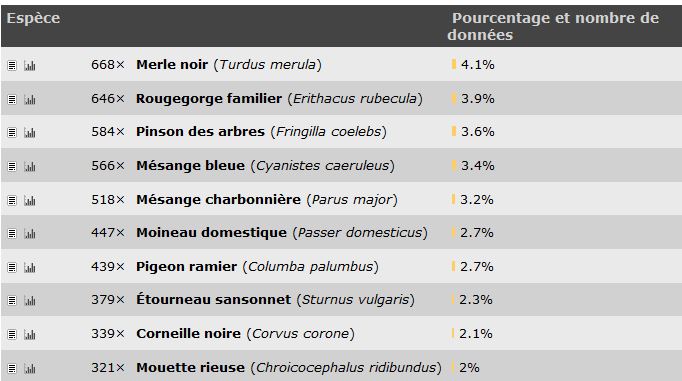
Task: Click the Espèce column header
Action: tap(33, 18)
